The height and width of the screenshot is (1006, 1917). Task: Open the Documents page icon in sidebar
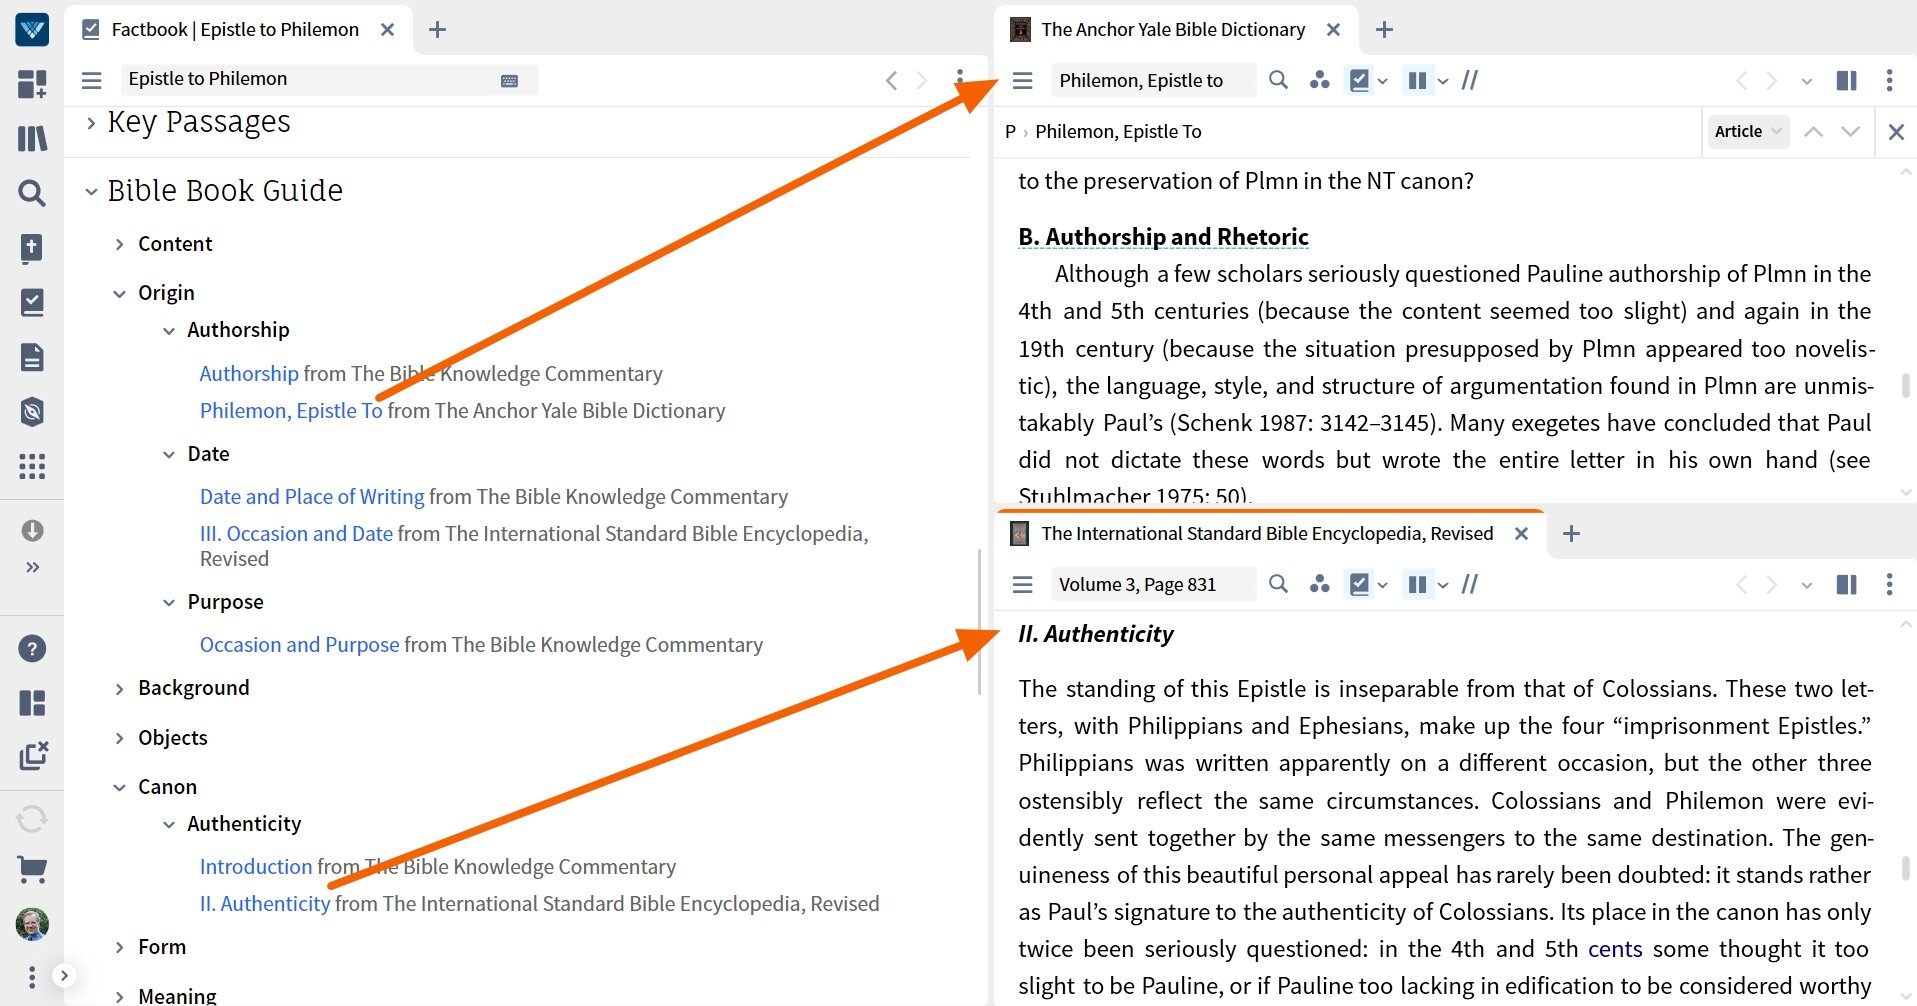[x=32, y=357]
